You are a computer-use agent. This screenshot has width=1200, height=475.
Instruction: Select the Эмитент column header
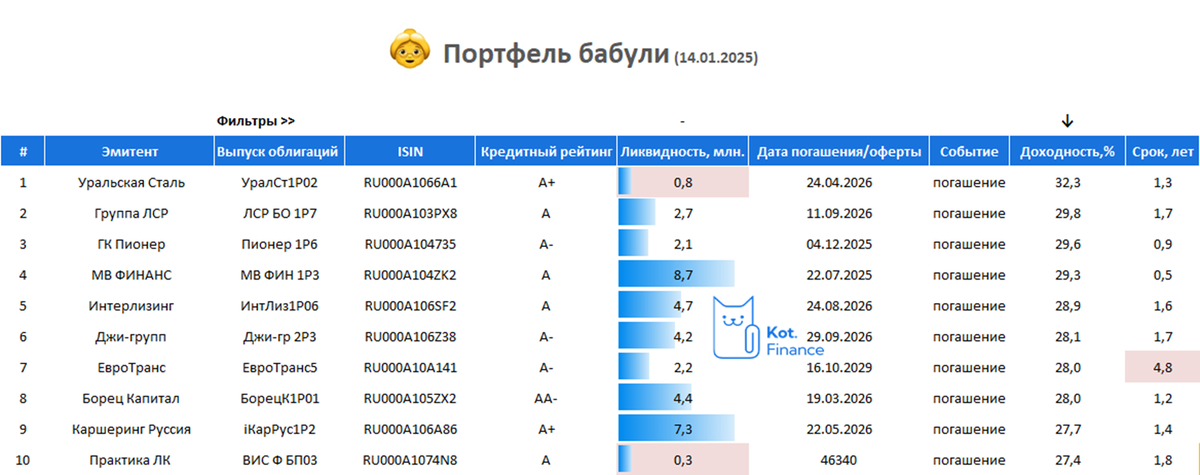(130, 152)
